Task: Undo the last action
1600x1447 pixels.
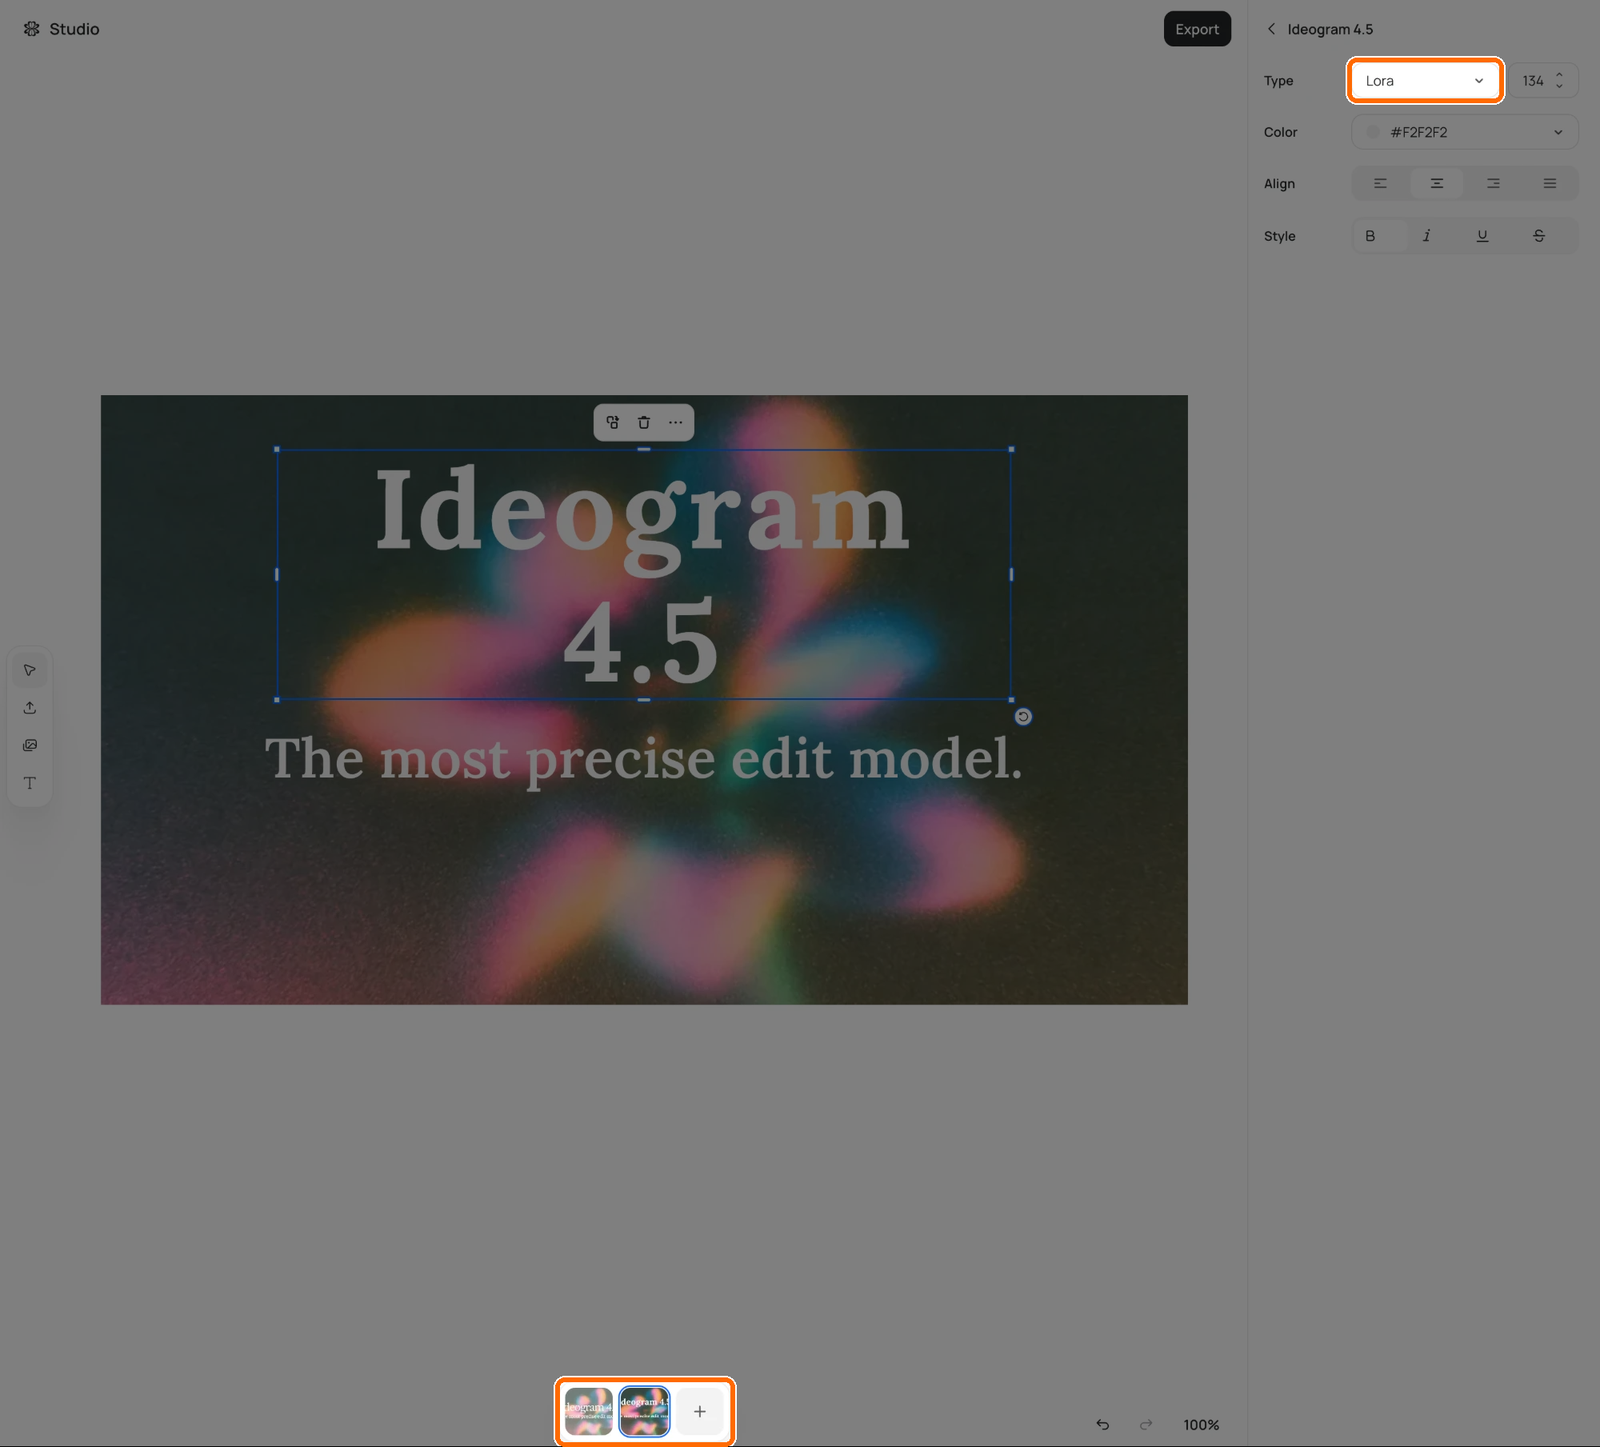Action: 1103,1424
